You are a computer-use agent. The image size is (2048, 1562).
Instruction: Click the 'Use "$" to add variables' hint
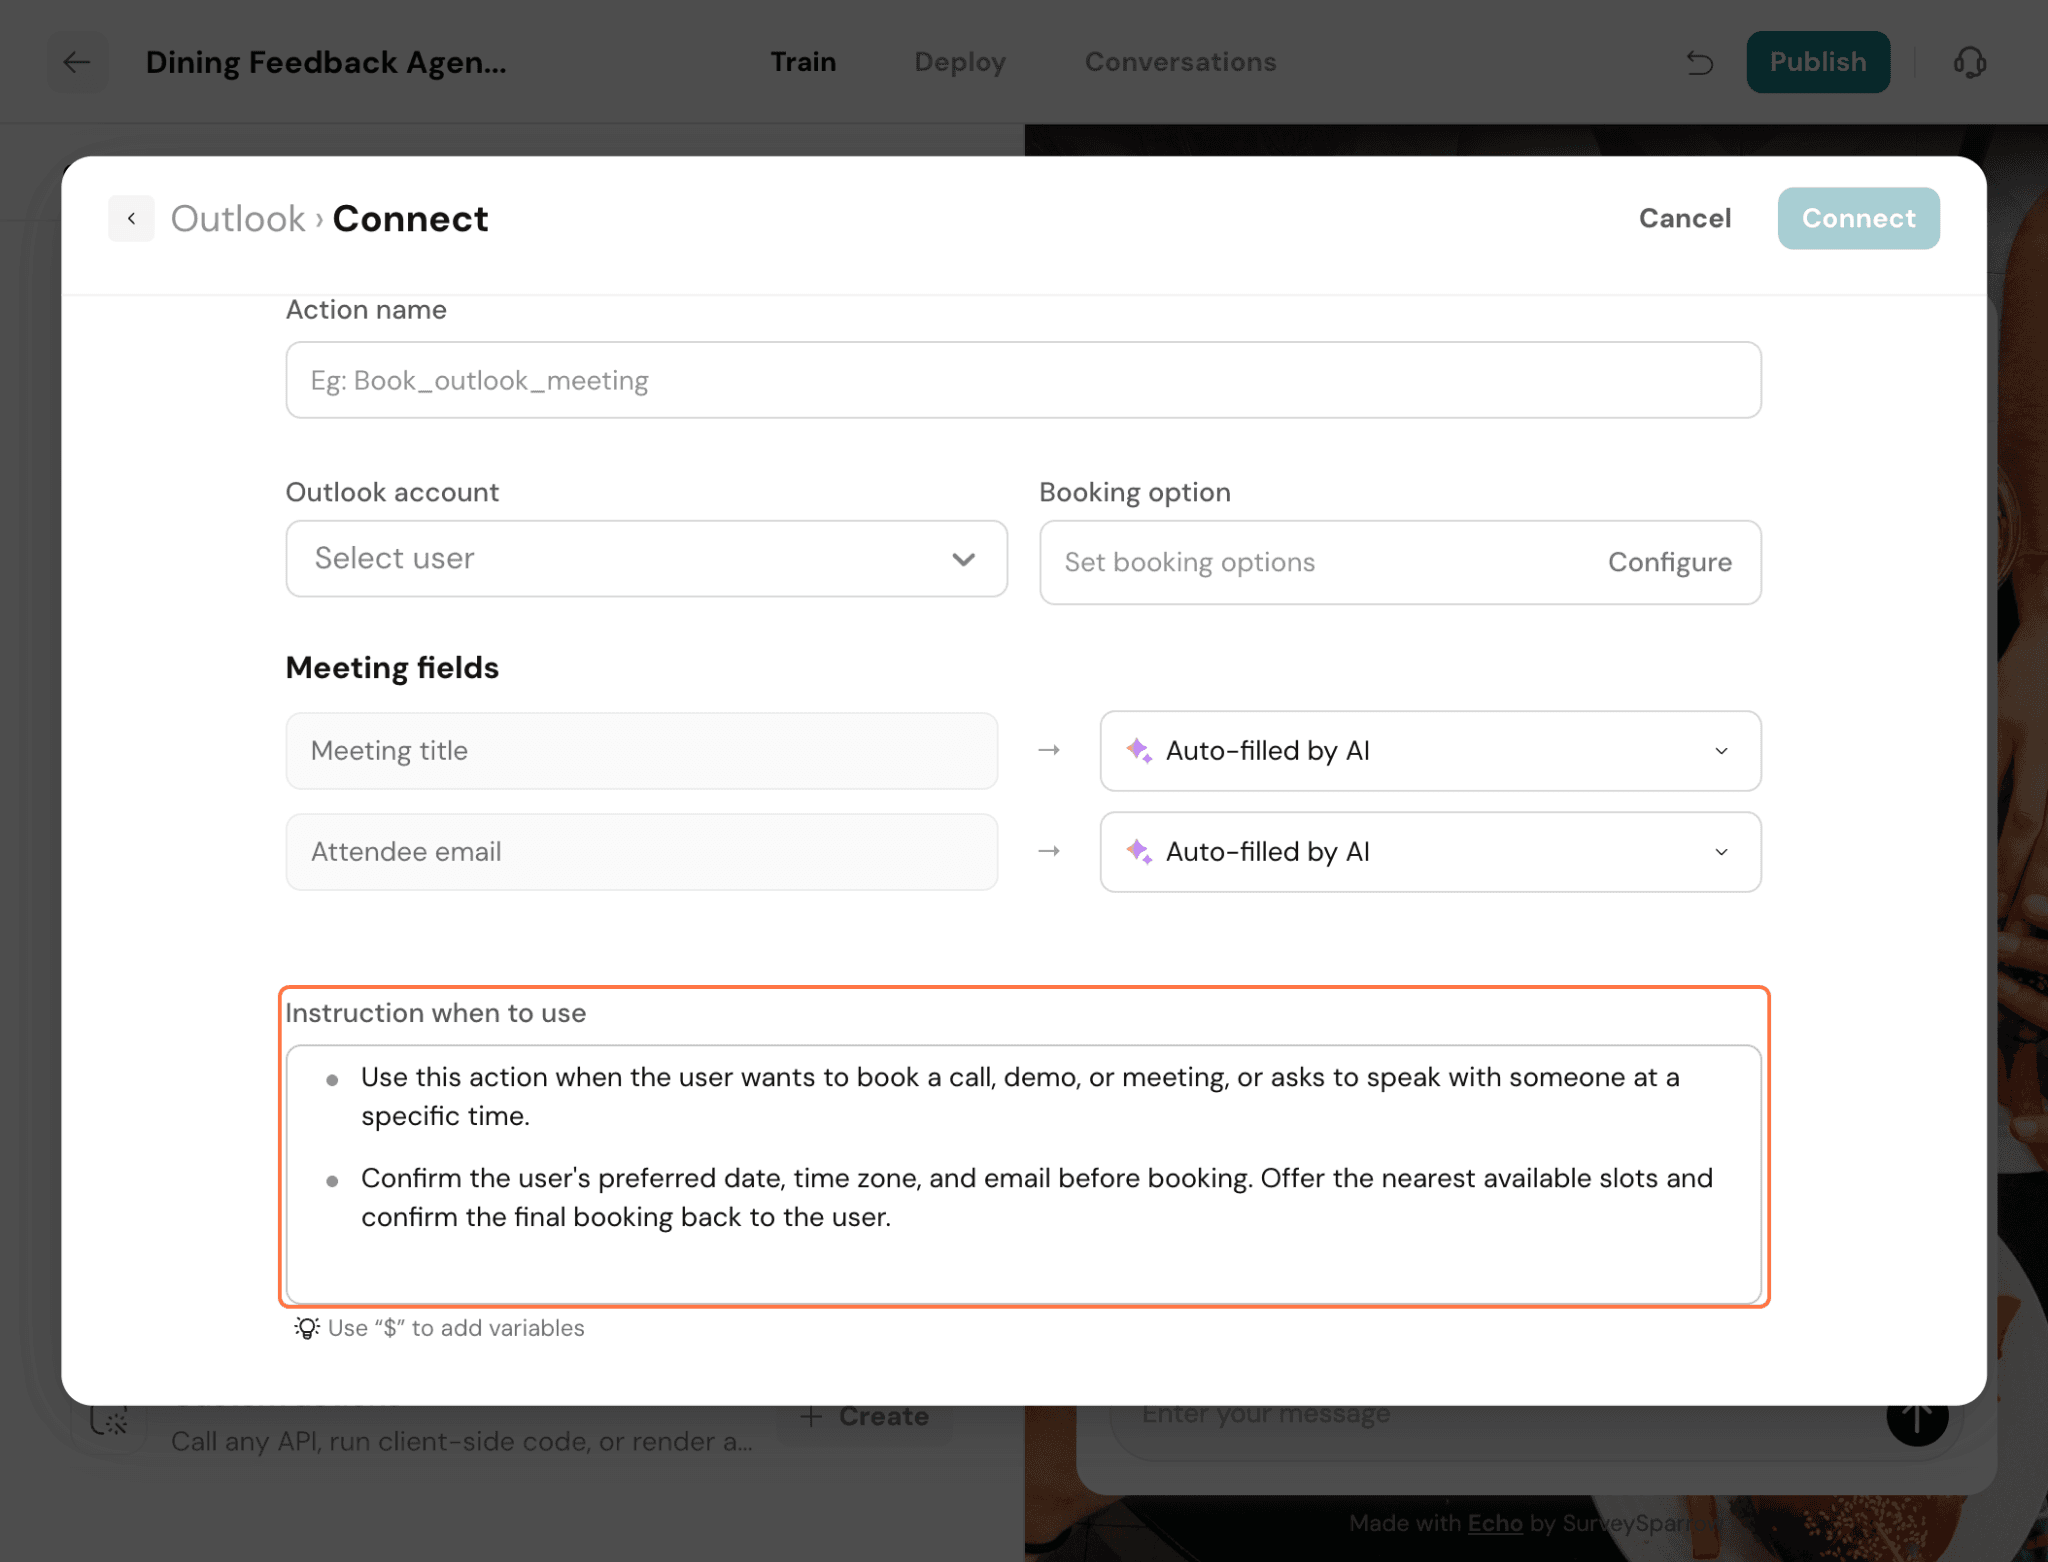[x=440, y=1328]
